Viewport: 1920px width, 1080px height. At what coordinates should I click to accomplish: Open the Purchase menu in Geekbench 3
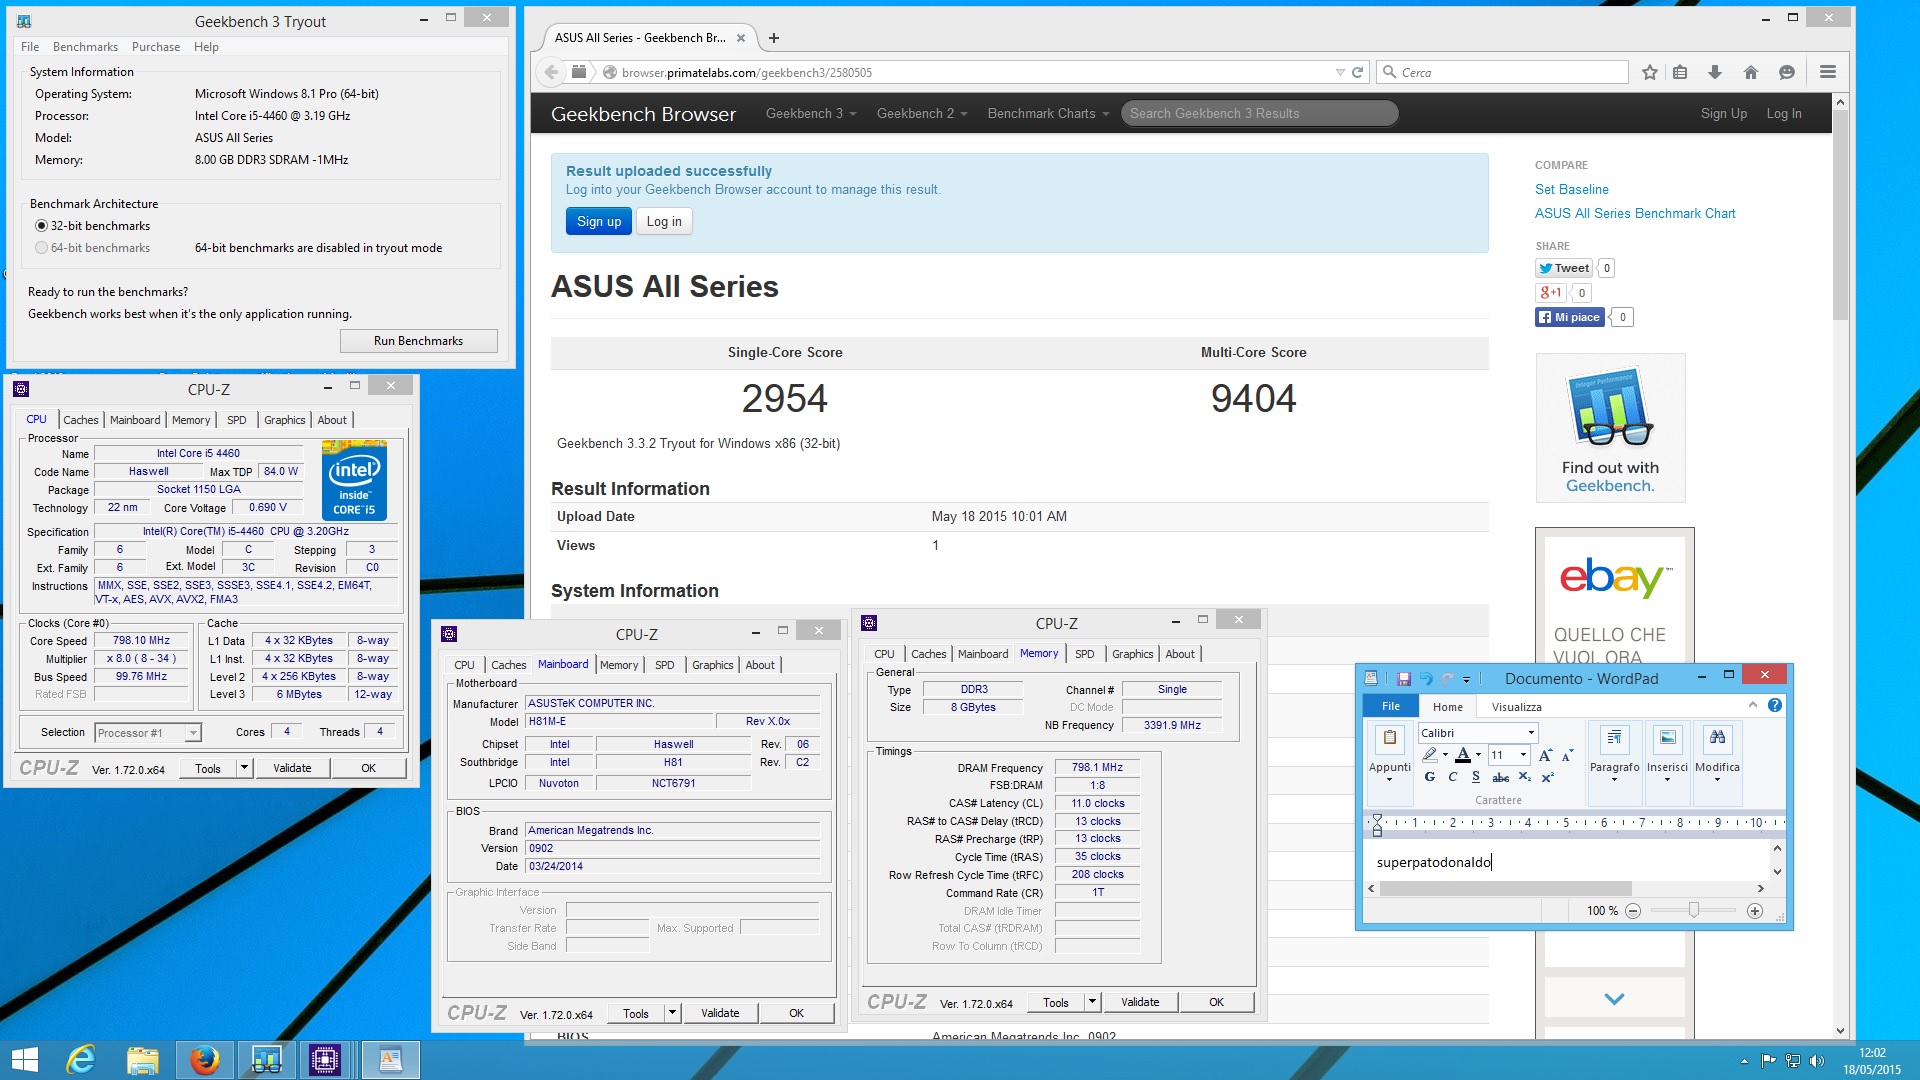pyautogui.click(x=156, y=47)
